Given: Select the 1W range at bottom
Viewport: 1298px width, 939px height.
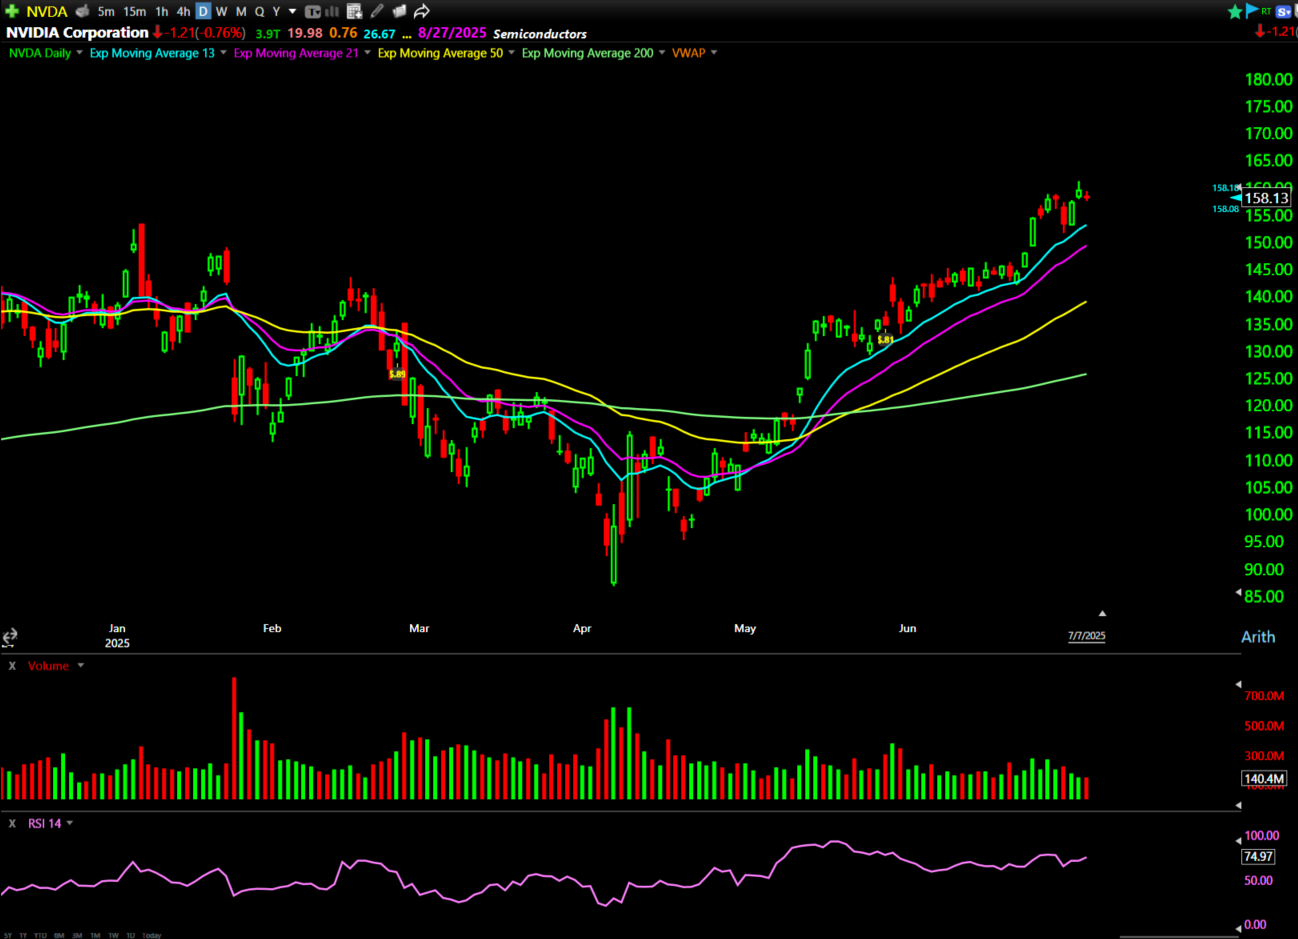Looking at the screenshot, I should click(113, 935).
